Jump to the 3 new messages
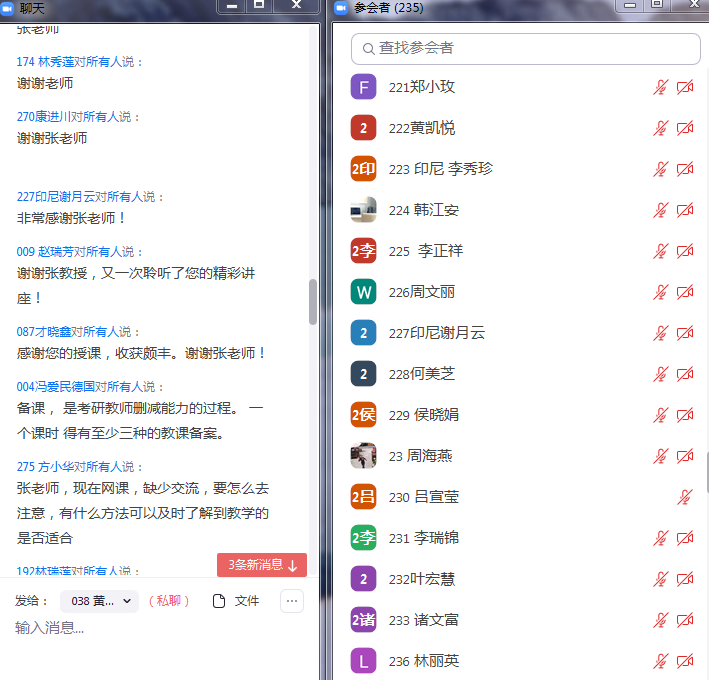Viewport: 709px width, 680px height. click(262, 565)
